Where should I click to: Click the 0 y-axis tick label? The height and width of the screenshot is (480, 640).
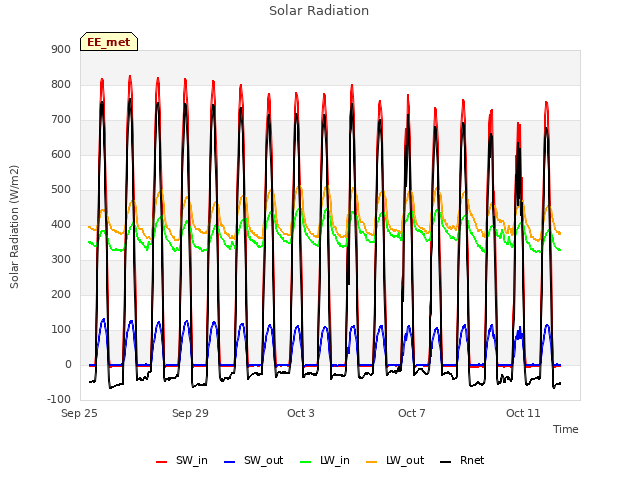click(68, 365)
